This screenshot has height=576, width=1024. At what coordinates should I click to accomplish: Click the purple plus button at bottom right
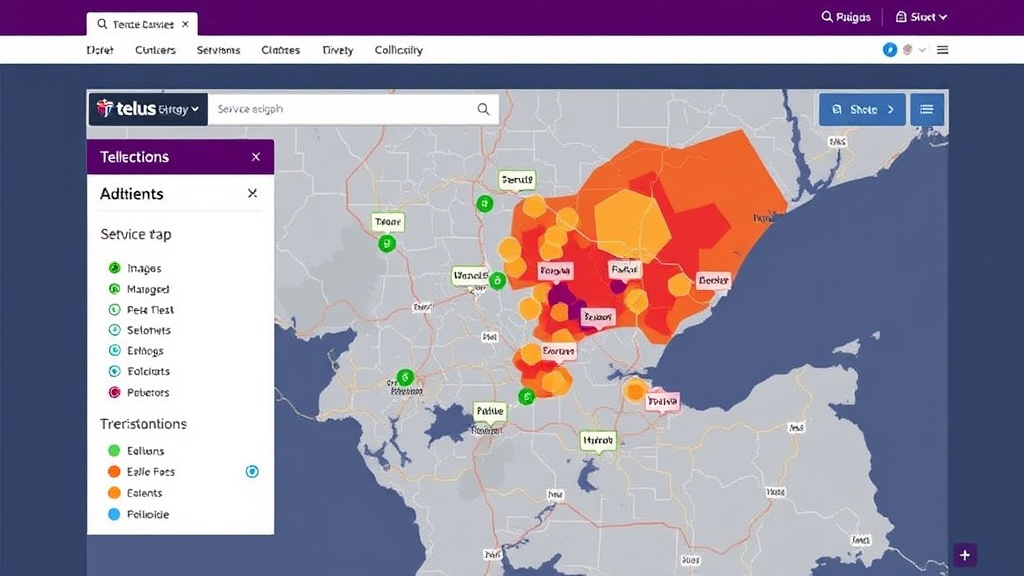point(964,555)
